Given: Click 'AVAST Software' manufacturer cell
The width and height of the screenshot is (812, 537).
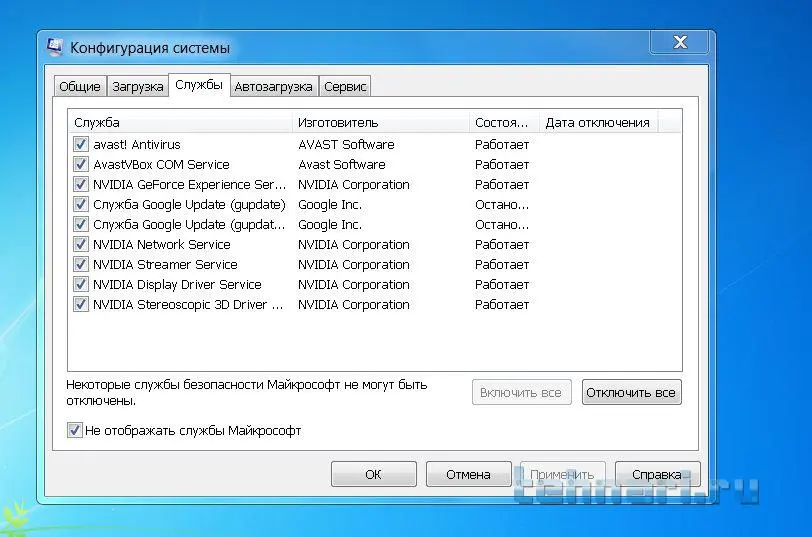Looking at the screenshot, I should 346,144.
